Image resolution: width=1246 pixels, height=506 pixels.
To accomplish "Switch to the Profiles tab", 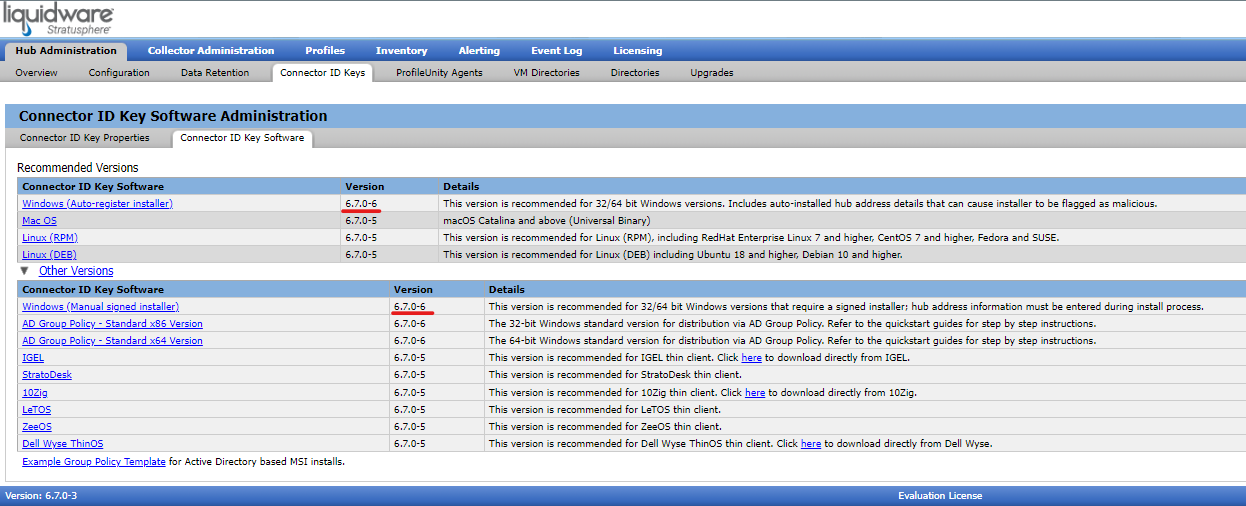I will 325,51.
